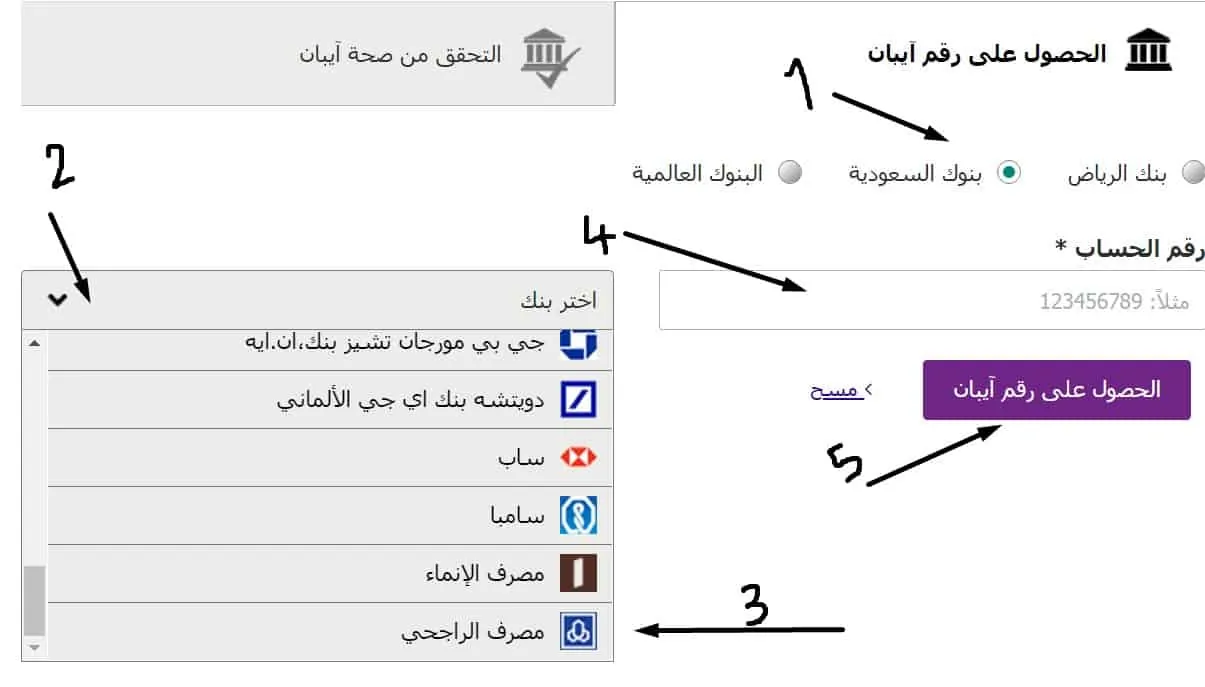
Task: Open the اختر بنك dropdown
Action: click(x=318, y=300)
